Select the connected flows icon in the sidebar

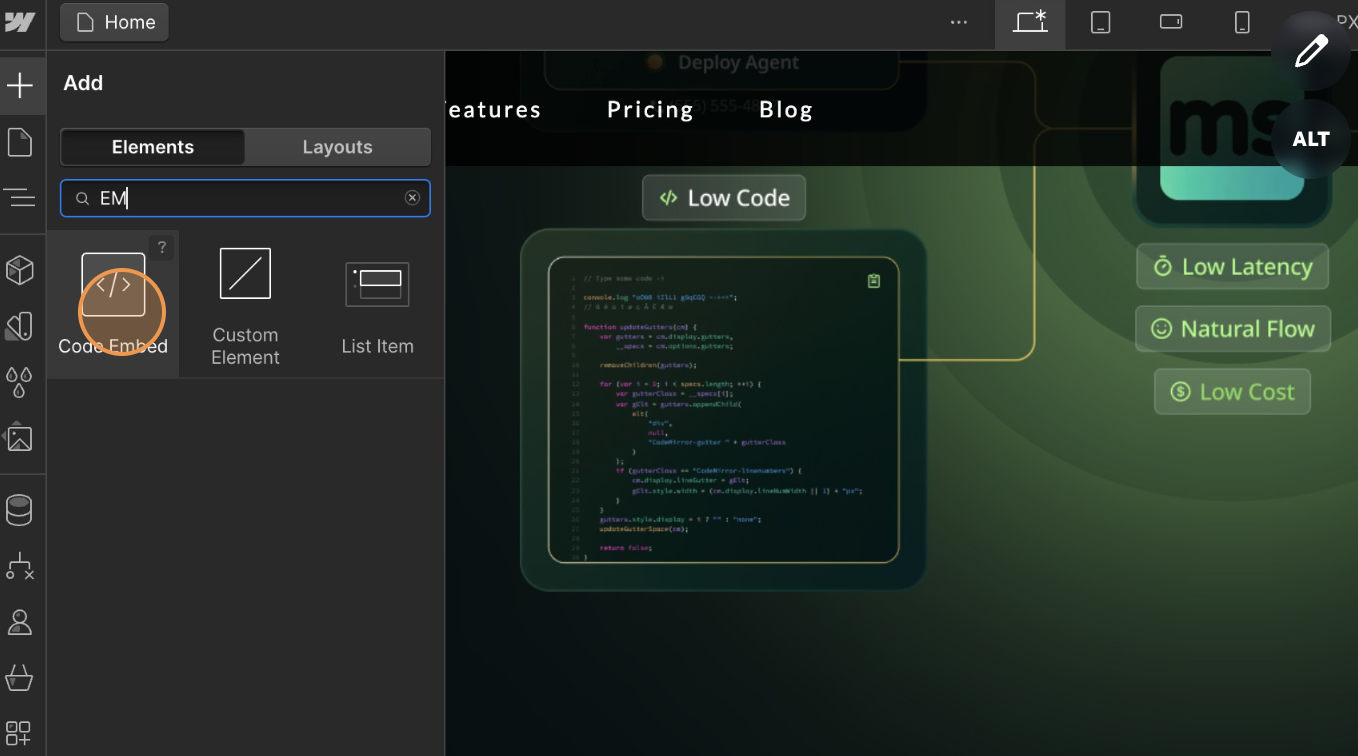tap(22, 567)
